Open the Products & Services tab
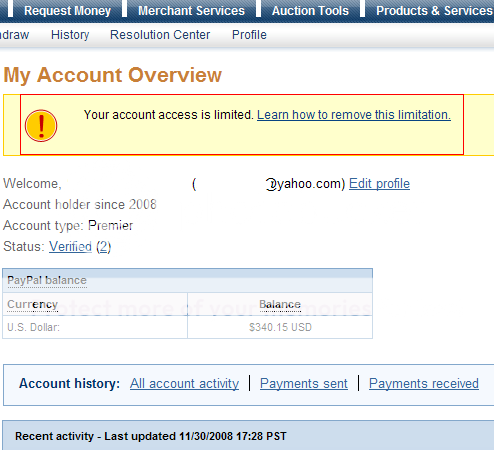494x450 pixels. click(x=434, y=11)
